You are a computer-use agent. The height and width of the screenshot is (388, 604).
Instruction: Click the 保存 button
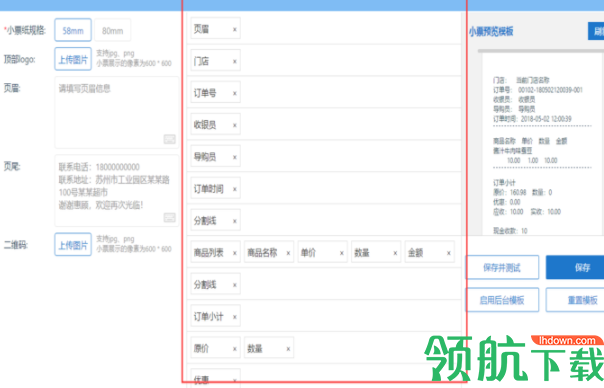coord(575,267)
